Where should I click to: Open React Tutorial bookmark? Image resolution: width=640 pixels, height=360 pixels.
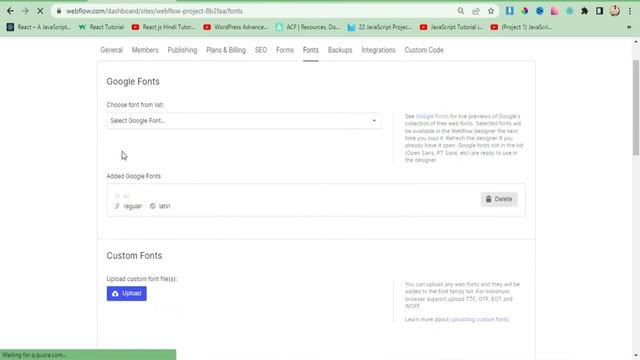101,27
